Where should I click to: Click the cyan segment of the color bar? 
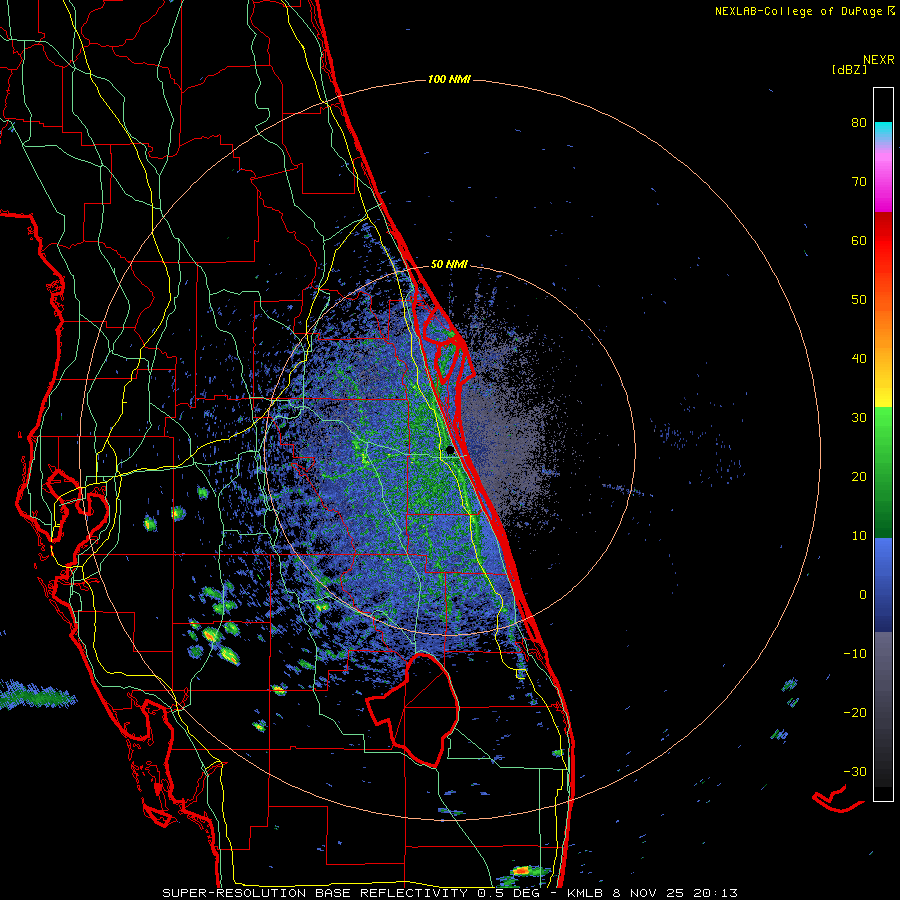(883, 132)
